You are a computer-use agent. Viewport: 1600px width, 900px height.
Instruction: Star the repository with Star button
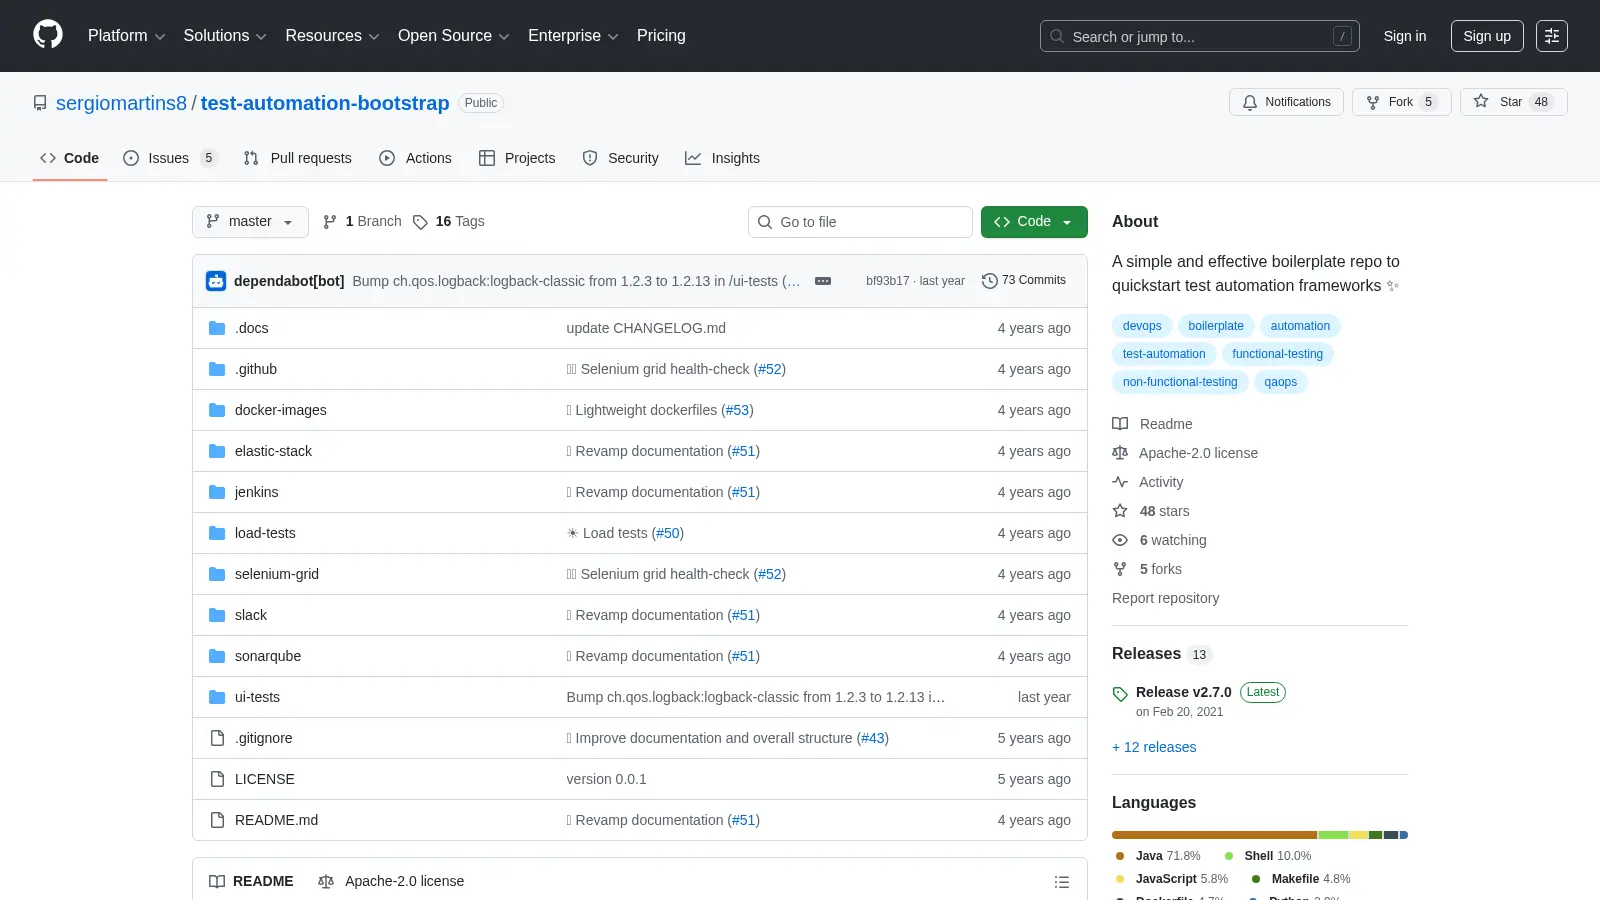coord(1514,102)
